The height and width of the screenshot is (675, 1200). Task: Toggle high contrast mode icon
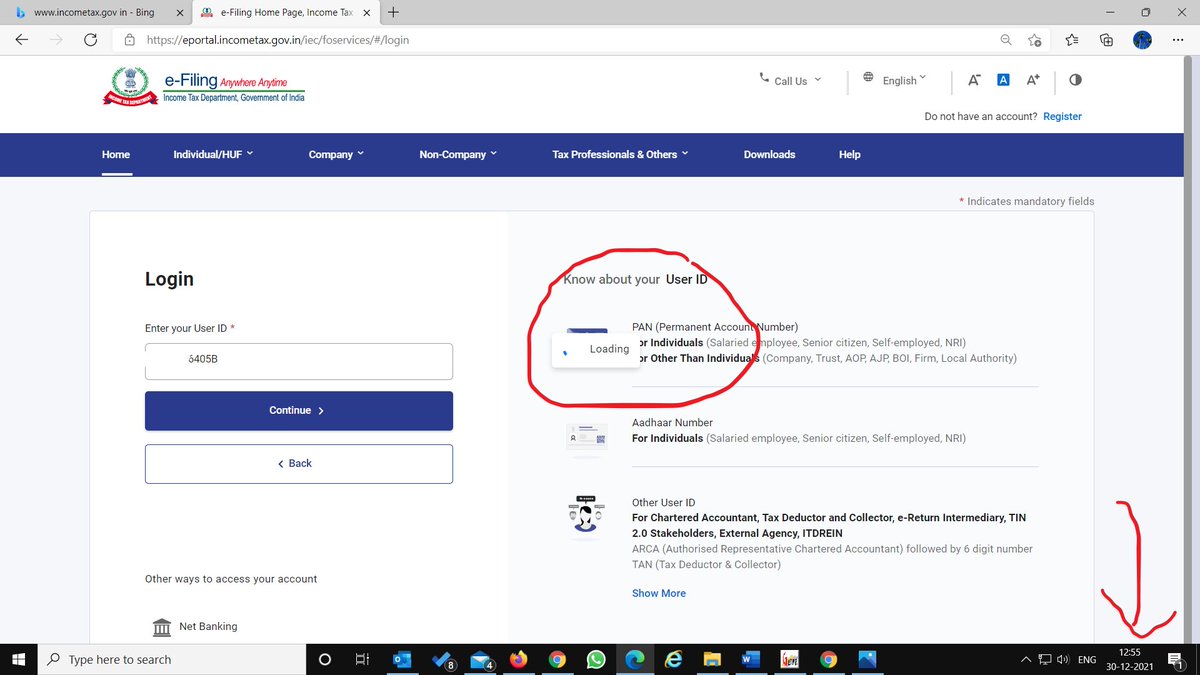1076,80
